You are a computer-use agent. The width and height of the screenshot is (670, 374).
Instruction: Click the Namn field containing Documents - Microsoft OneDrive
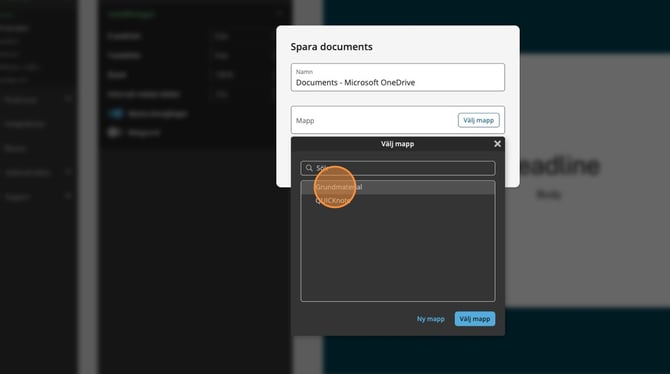(397, 77)
